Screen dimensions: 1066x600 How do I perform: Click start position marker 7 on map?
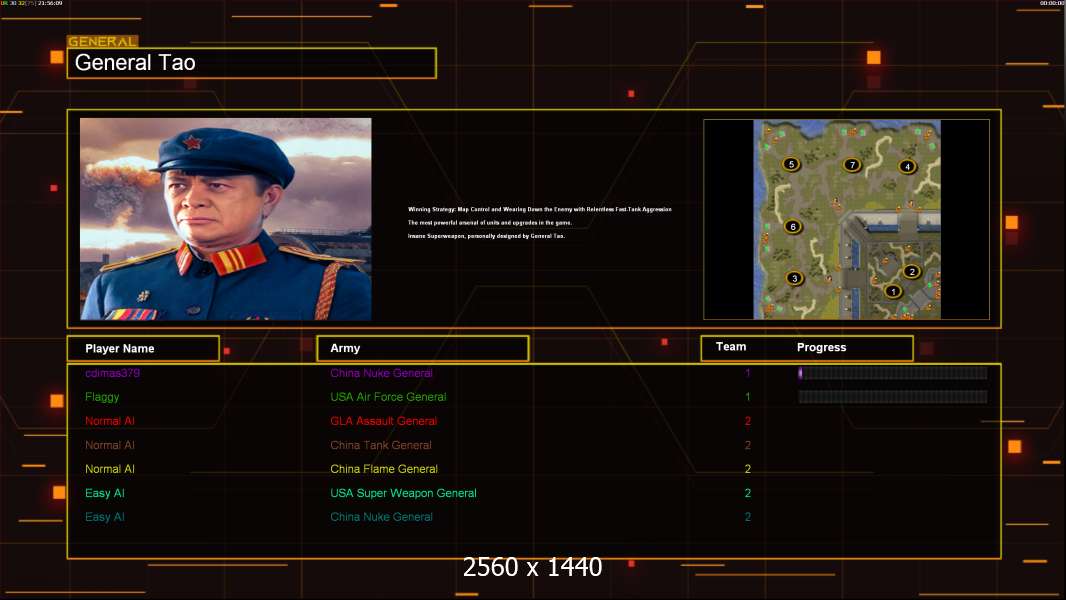852,165
